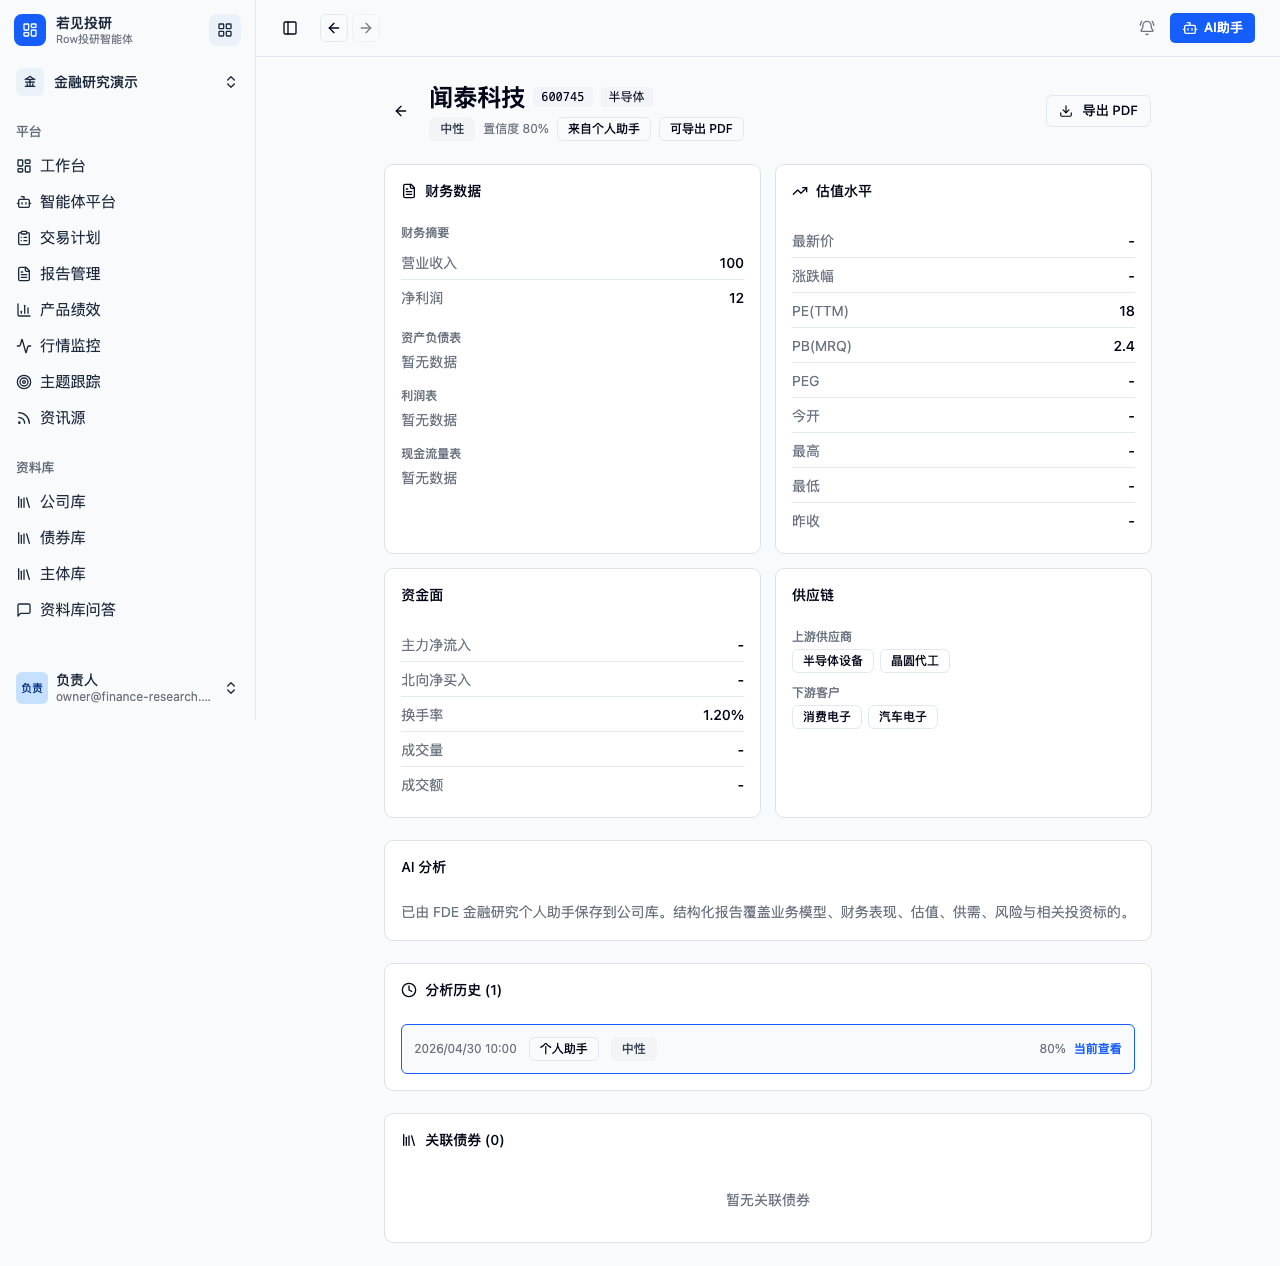This screenshot has width=1280, height=1266.
Task: Click the 工作台 grid icon
Action: point(24,166)
